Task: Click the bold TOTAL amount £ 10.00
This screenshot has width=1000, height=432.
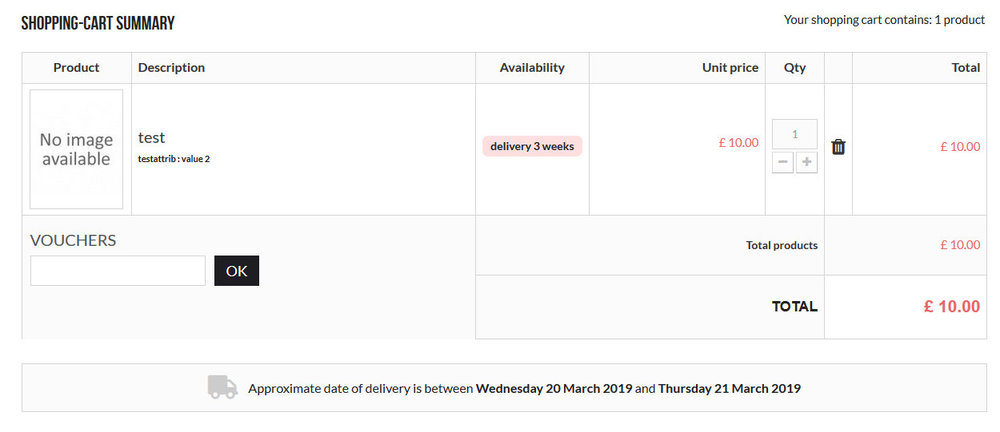Action: (952, 307)
